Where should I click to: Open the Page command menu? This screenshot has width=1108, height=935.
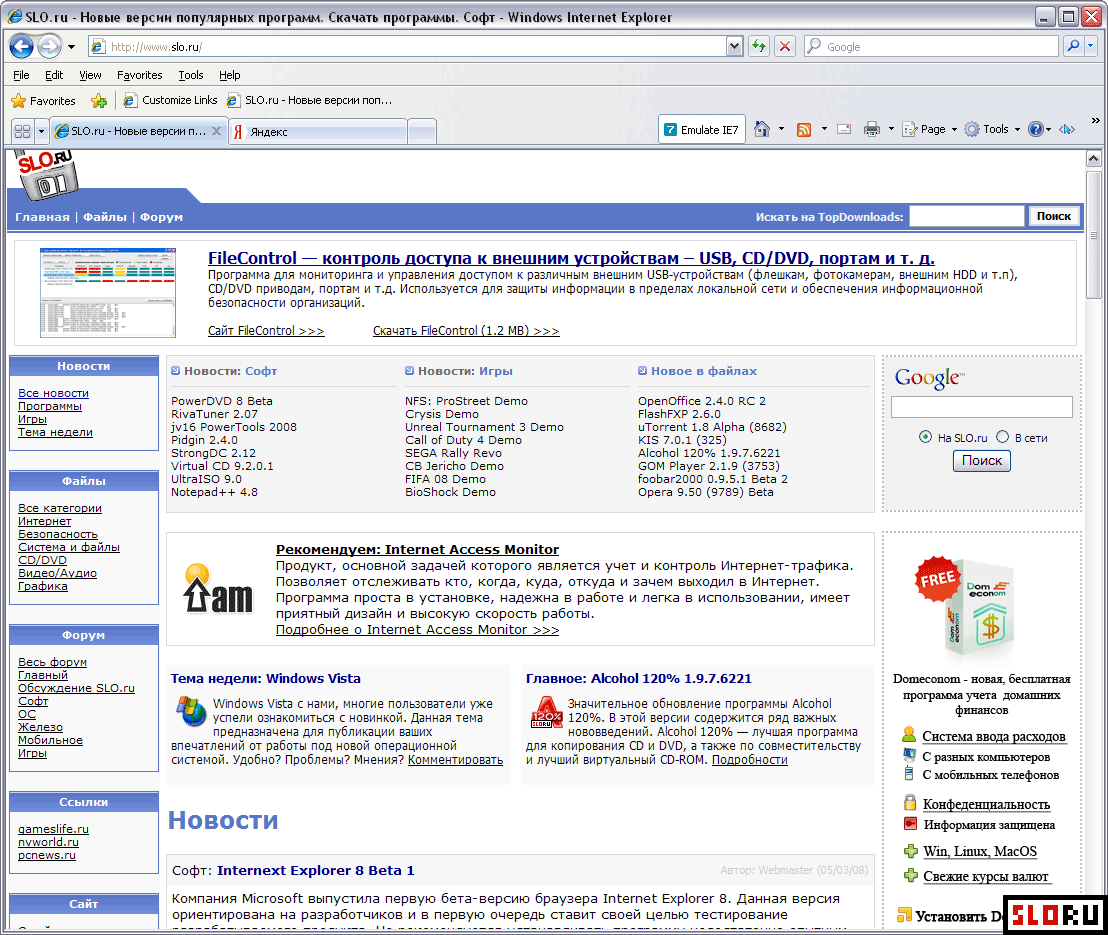click(x=929, y=129)
